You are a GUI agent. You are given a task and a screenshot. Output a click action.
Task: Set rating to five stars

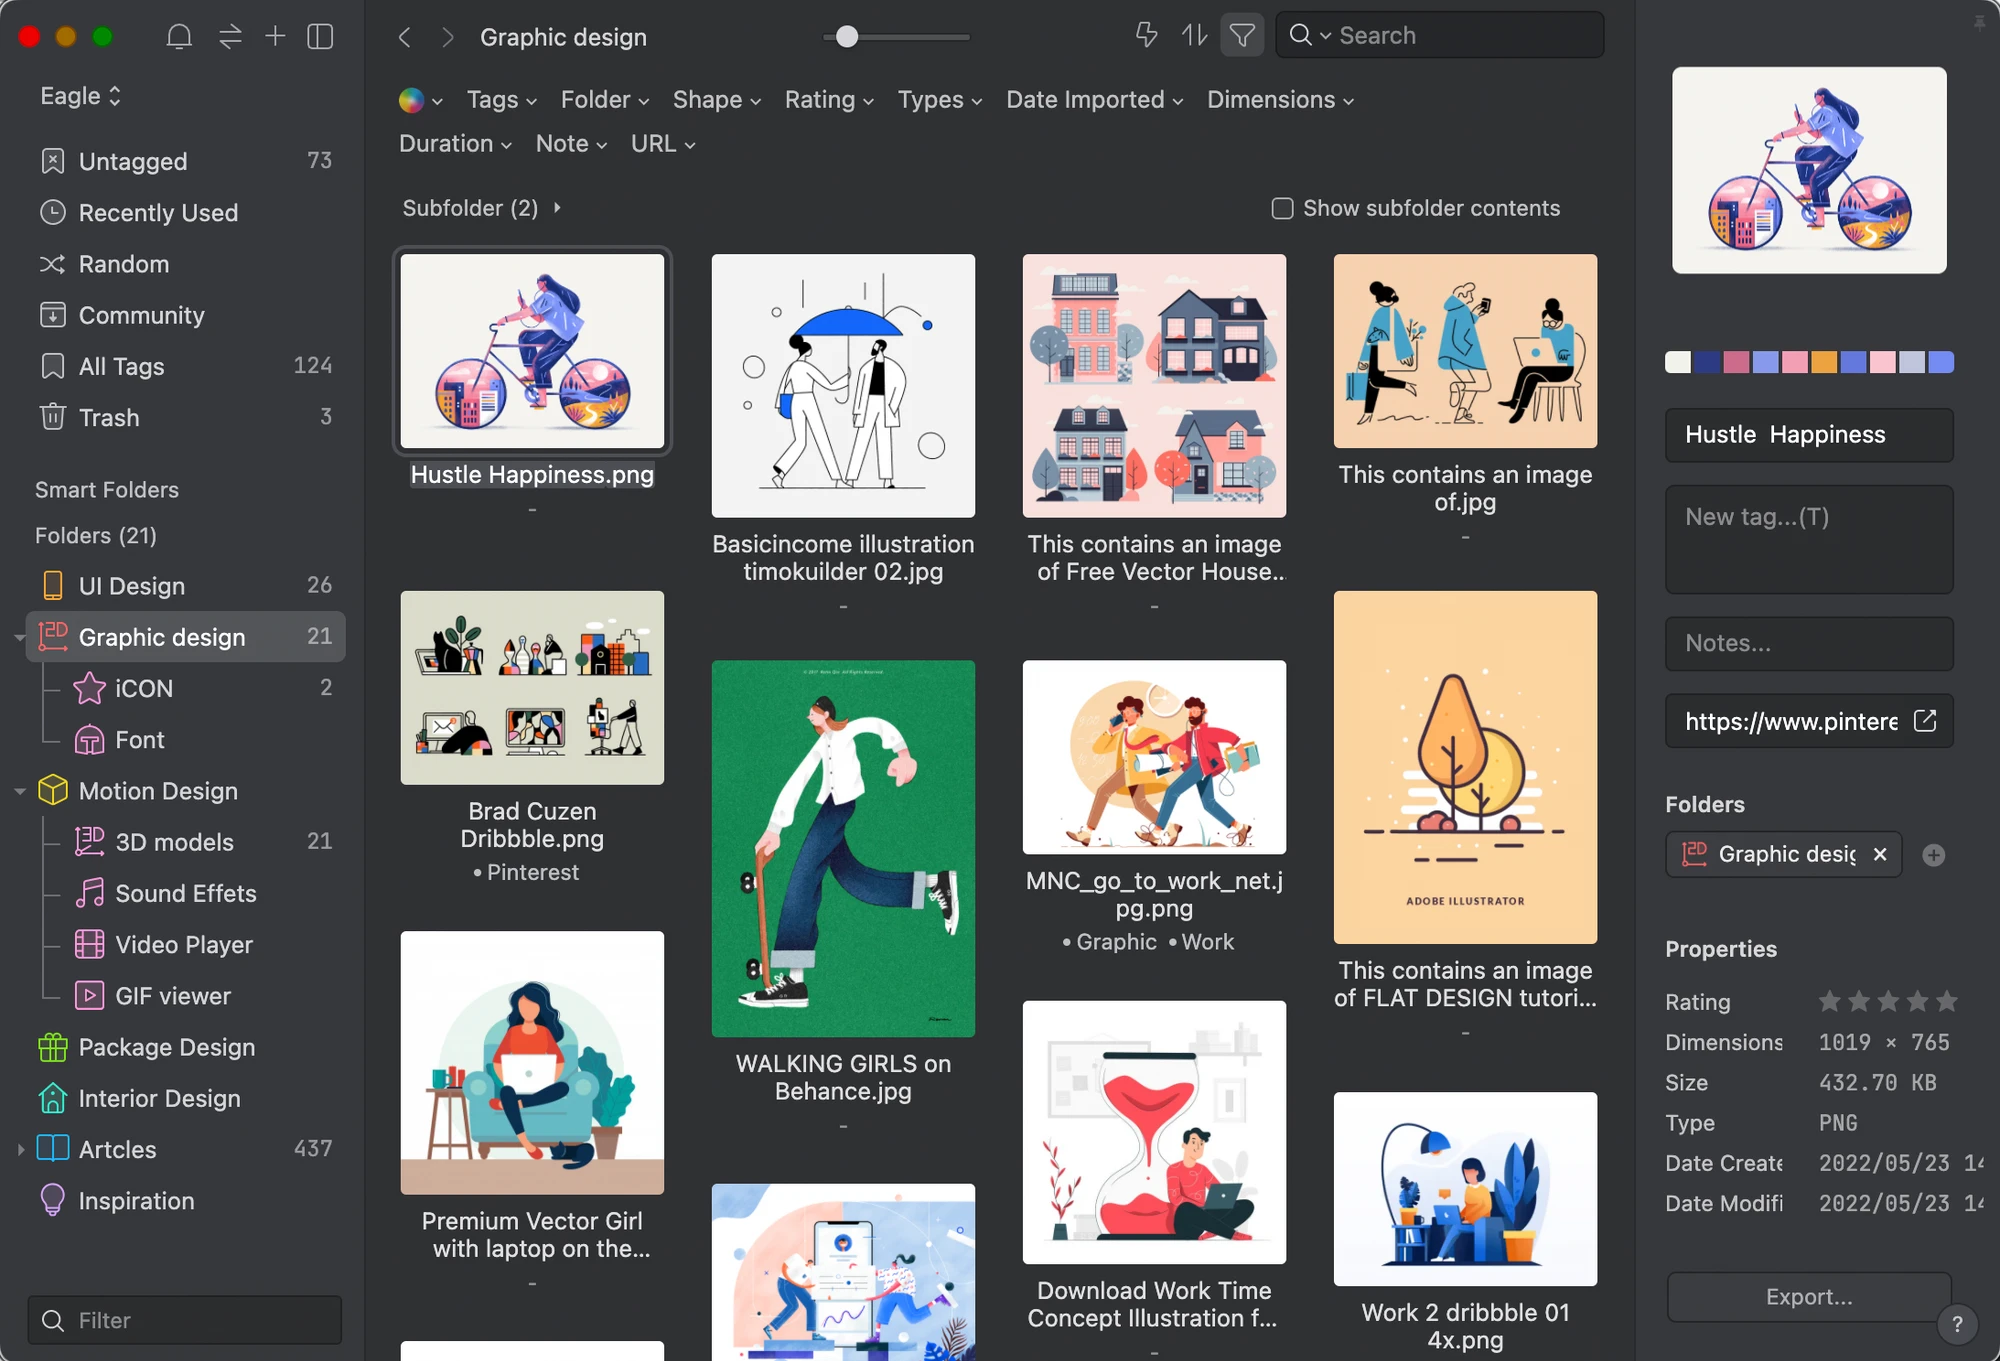(x=1946, y=1001)
